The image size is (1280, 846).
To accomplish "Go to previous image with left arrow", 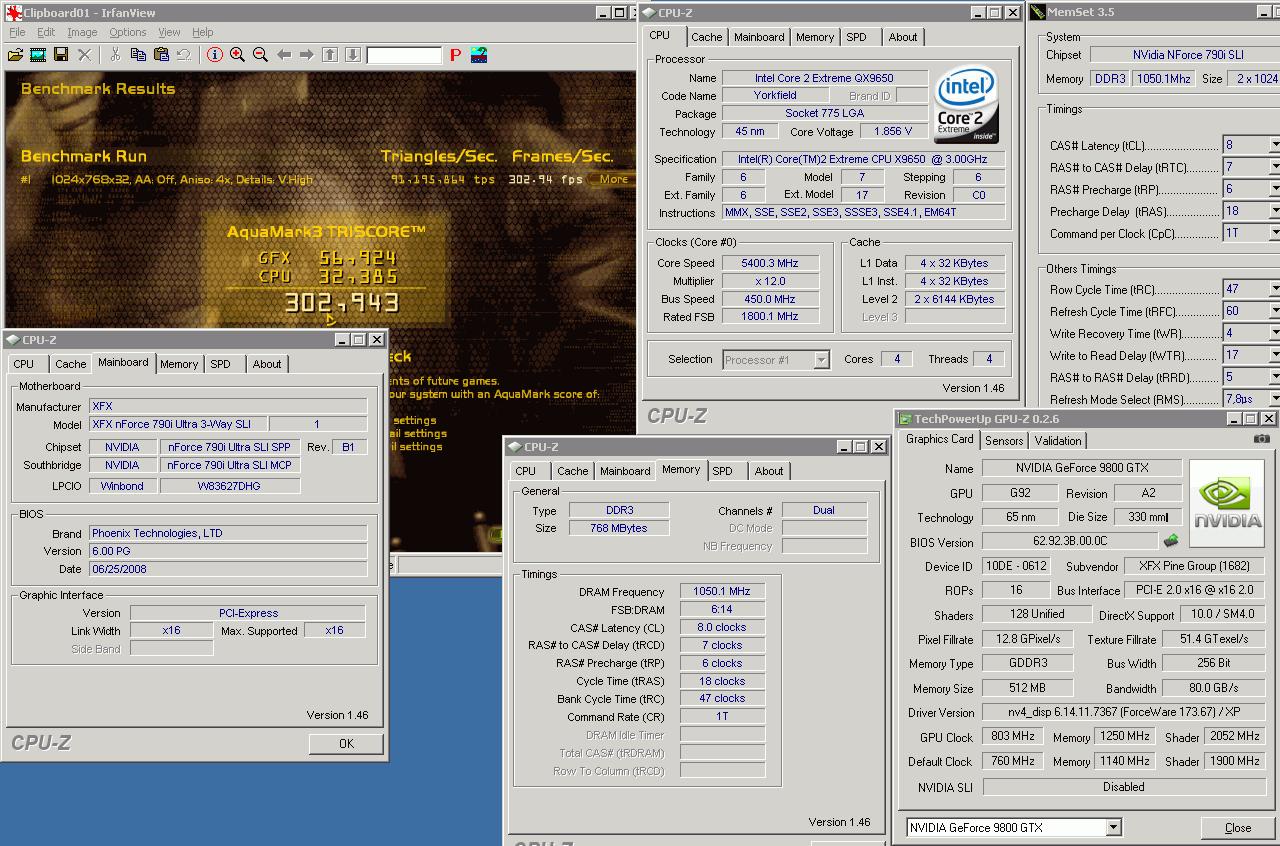I will [284, 55].
